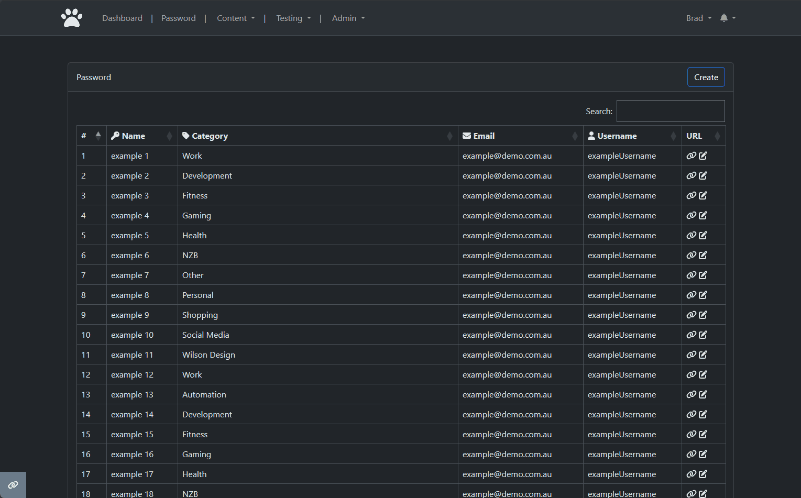Open URL link icon for example 7

coord(691,275)
